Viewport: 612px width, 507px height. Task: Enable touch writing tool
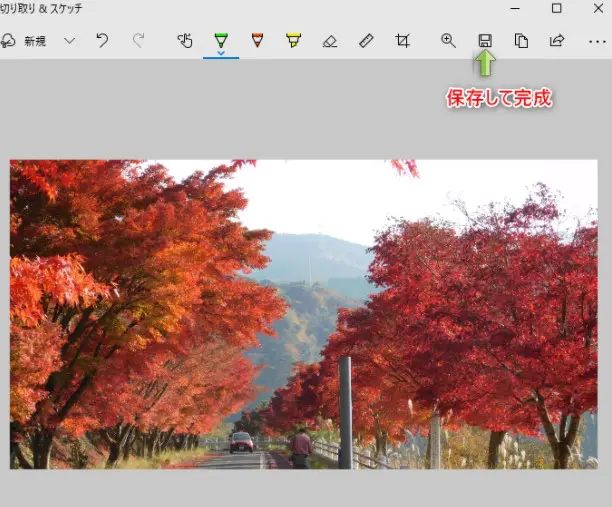(x=185, y=41)
